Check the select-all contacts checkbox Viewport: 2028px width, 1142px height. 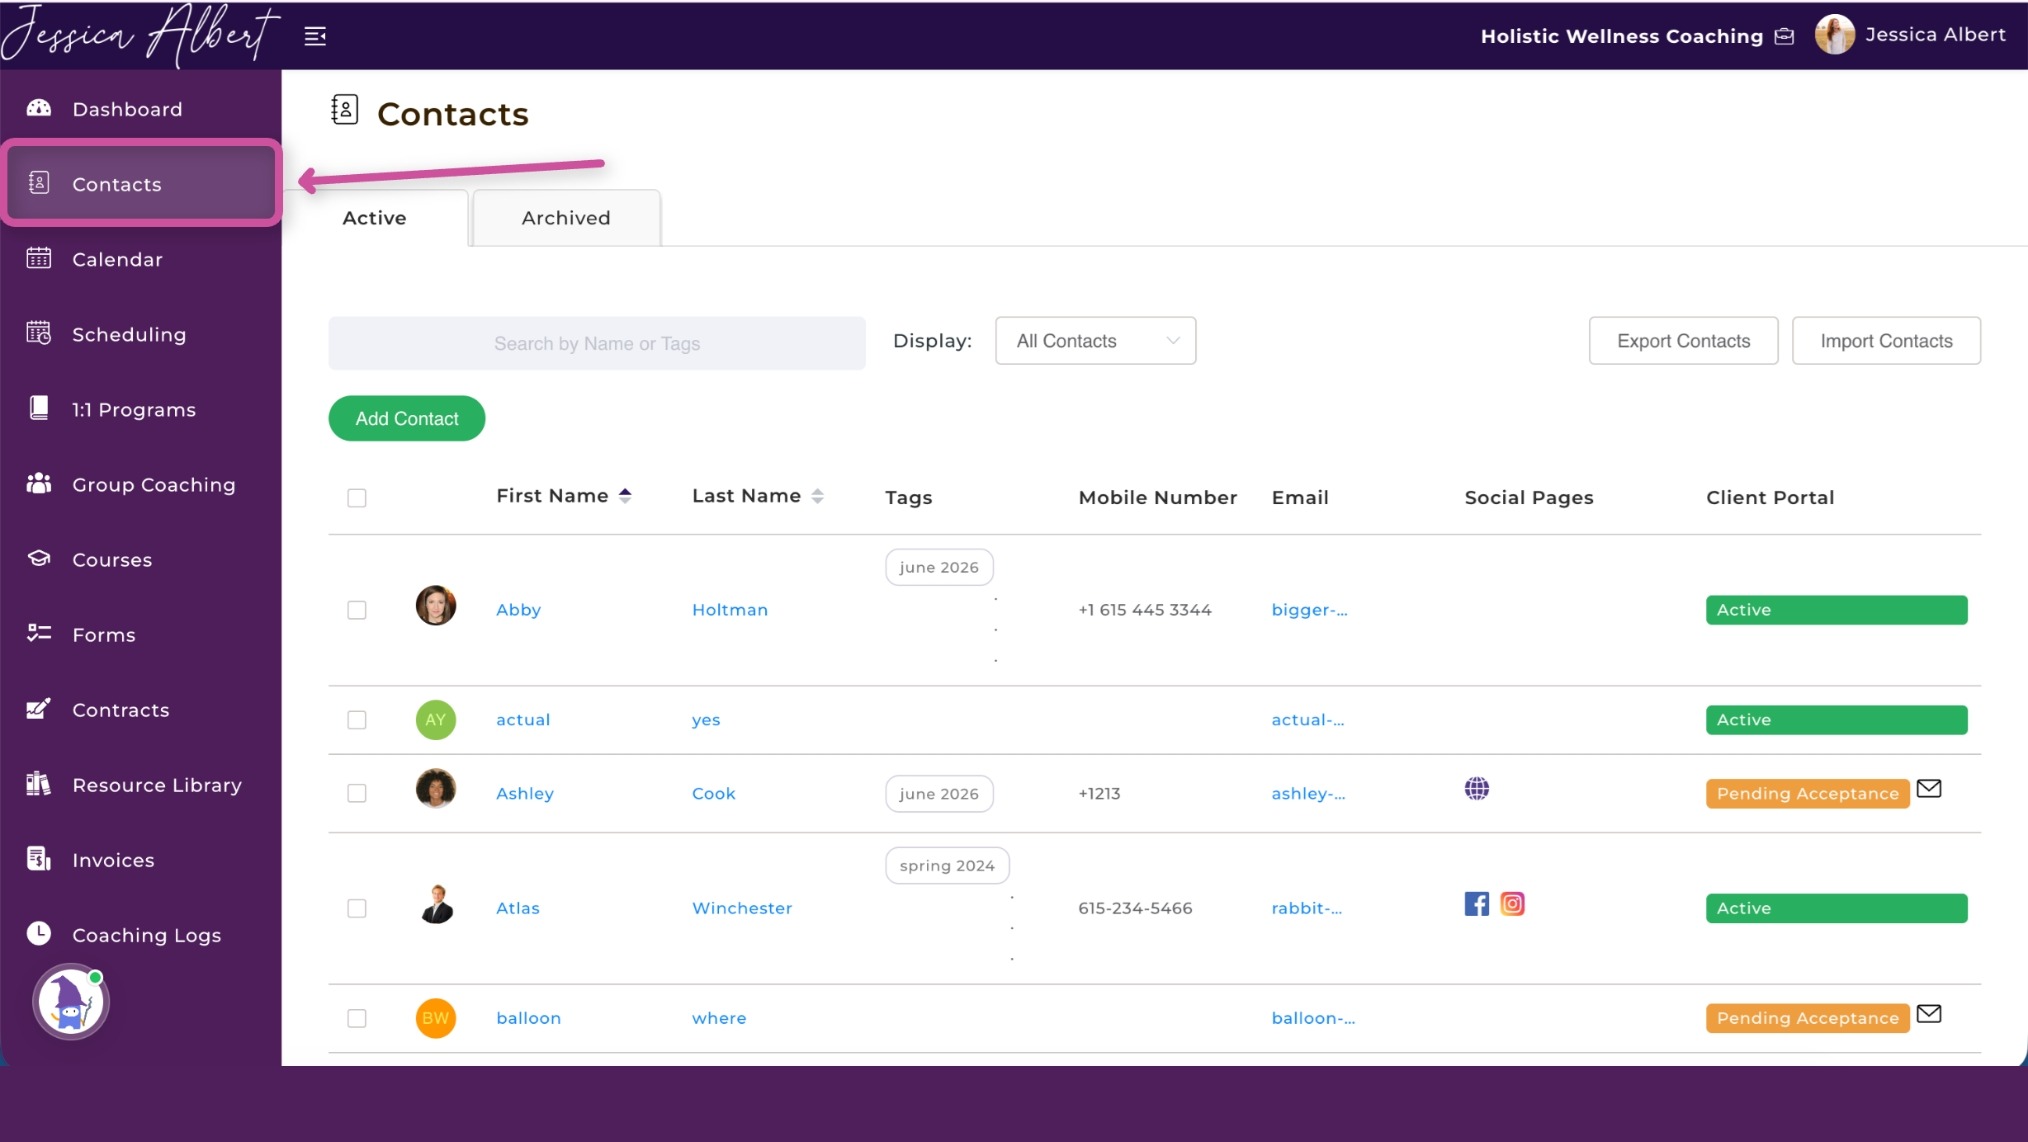tap(357, 498)
